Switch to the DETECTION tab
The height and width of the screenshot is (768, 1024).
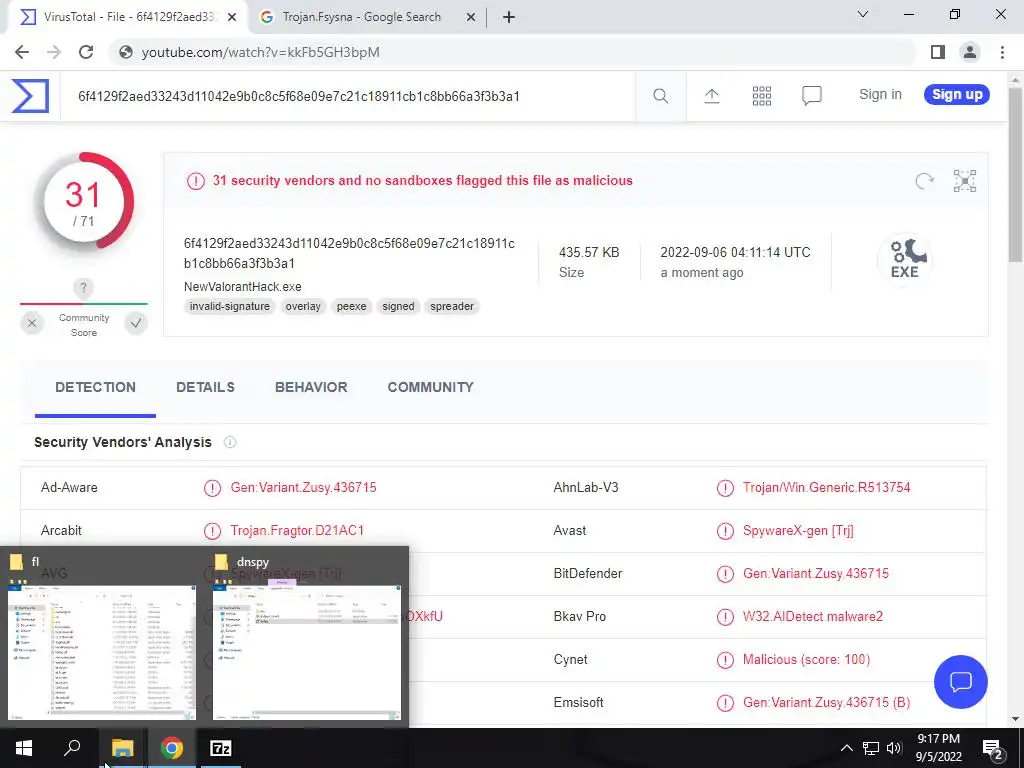(x=95, y=387)
